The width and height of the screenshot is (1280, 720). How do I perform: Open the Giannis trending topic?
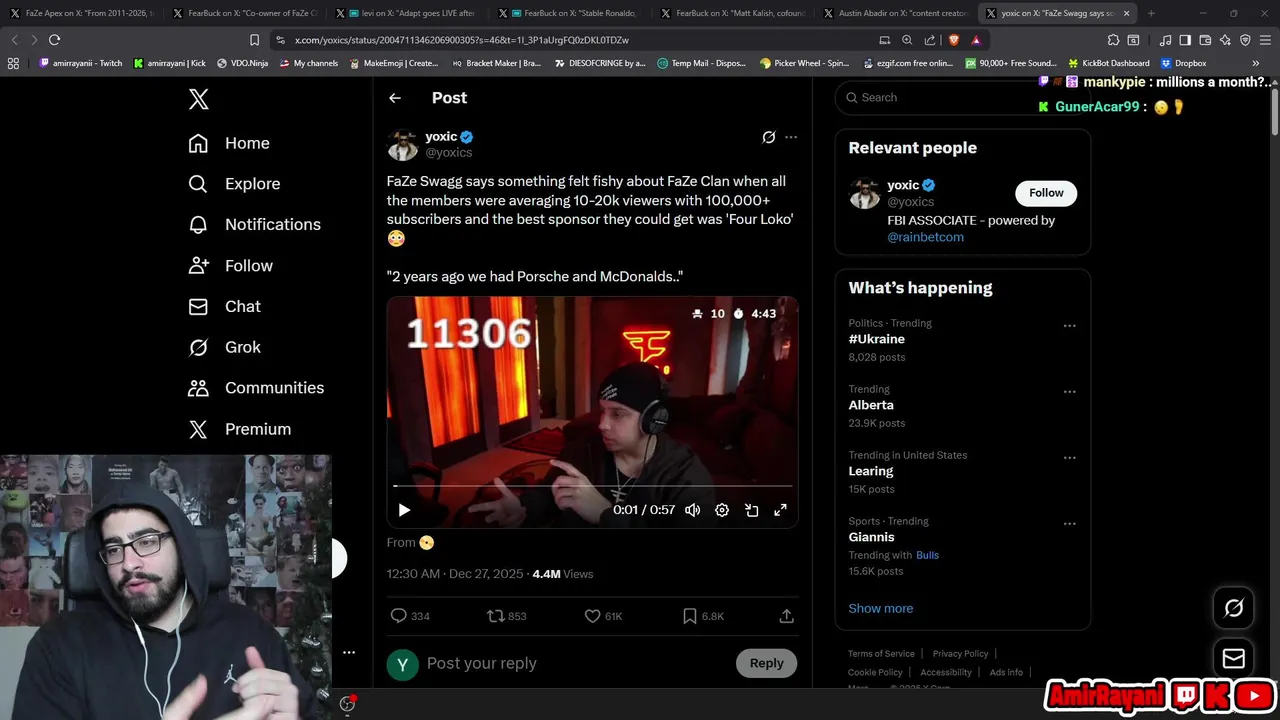872,537
